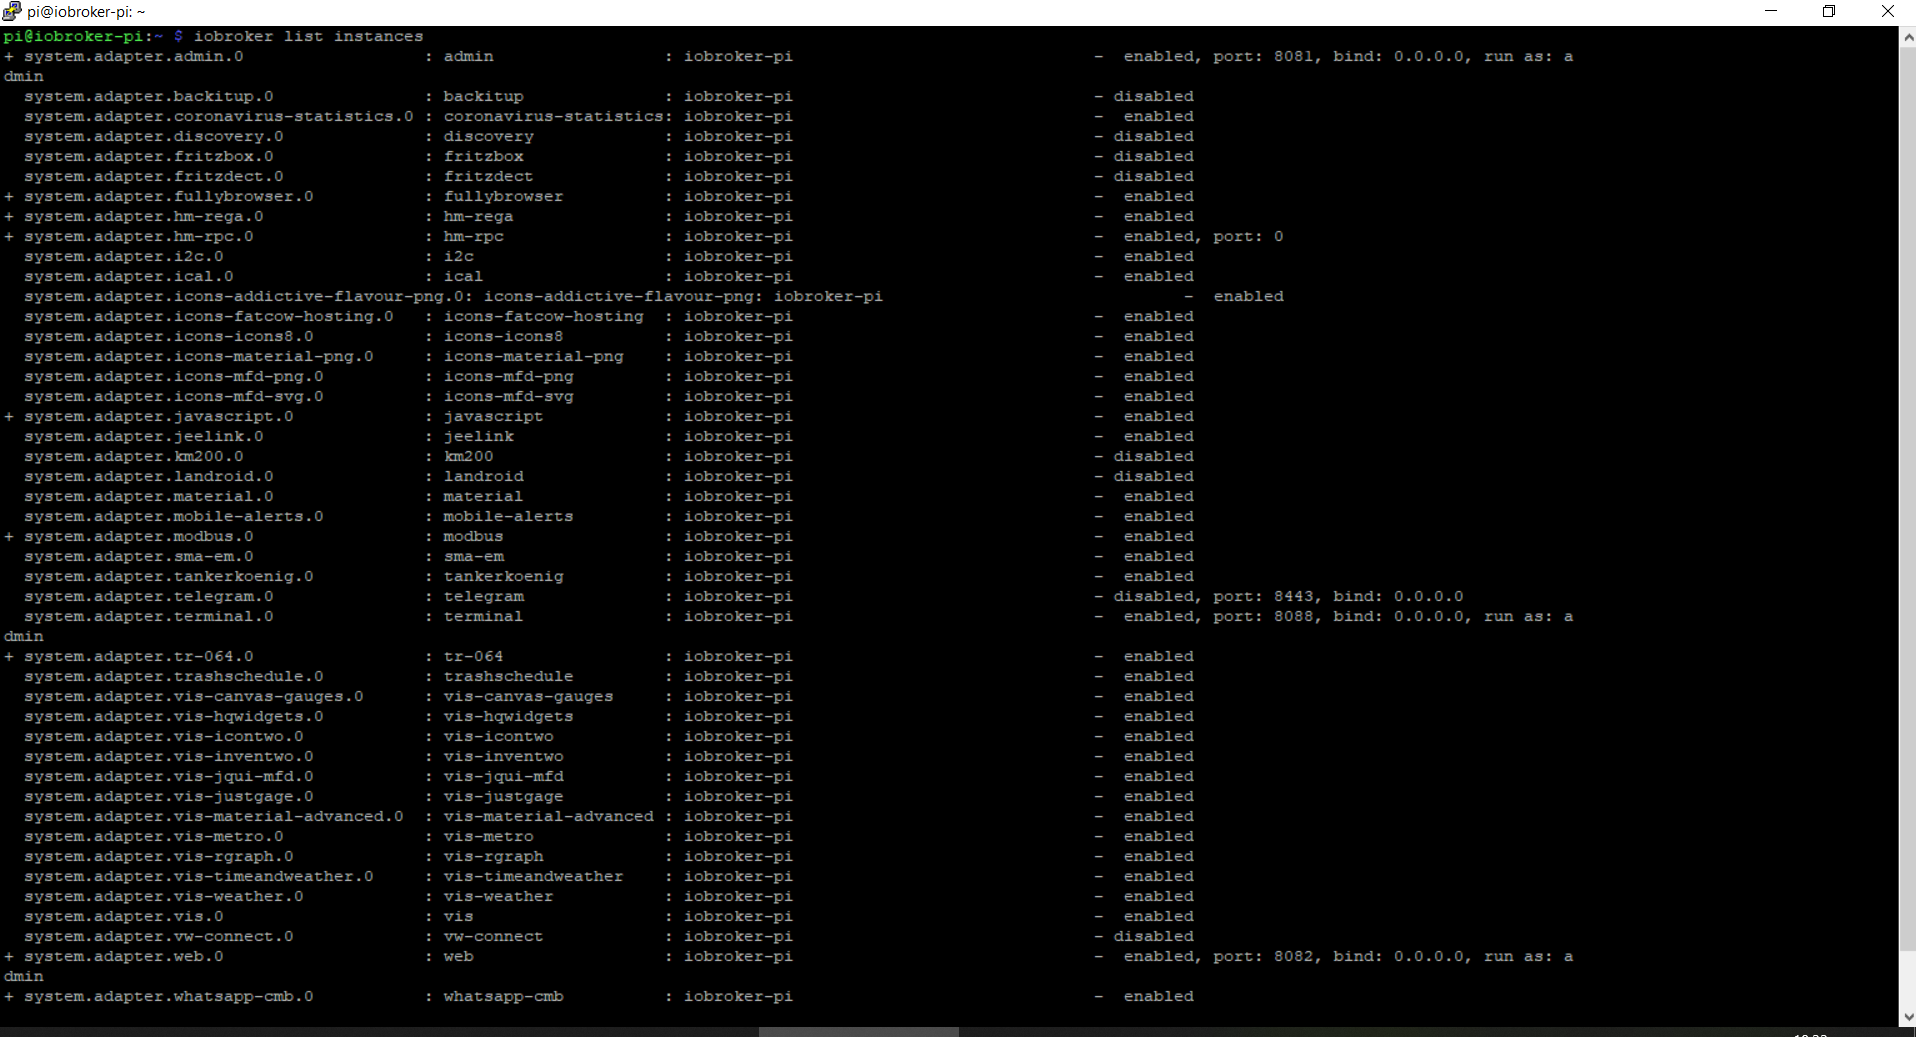The image size is (1916, 1037).
Task: Select 'system.adapter.material.0' text
Action: tap(149, 497)
